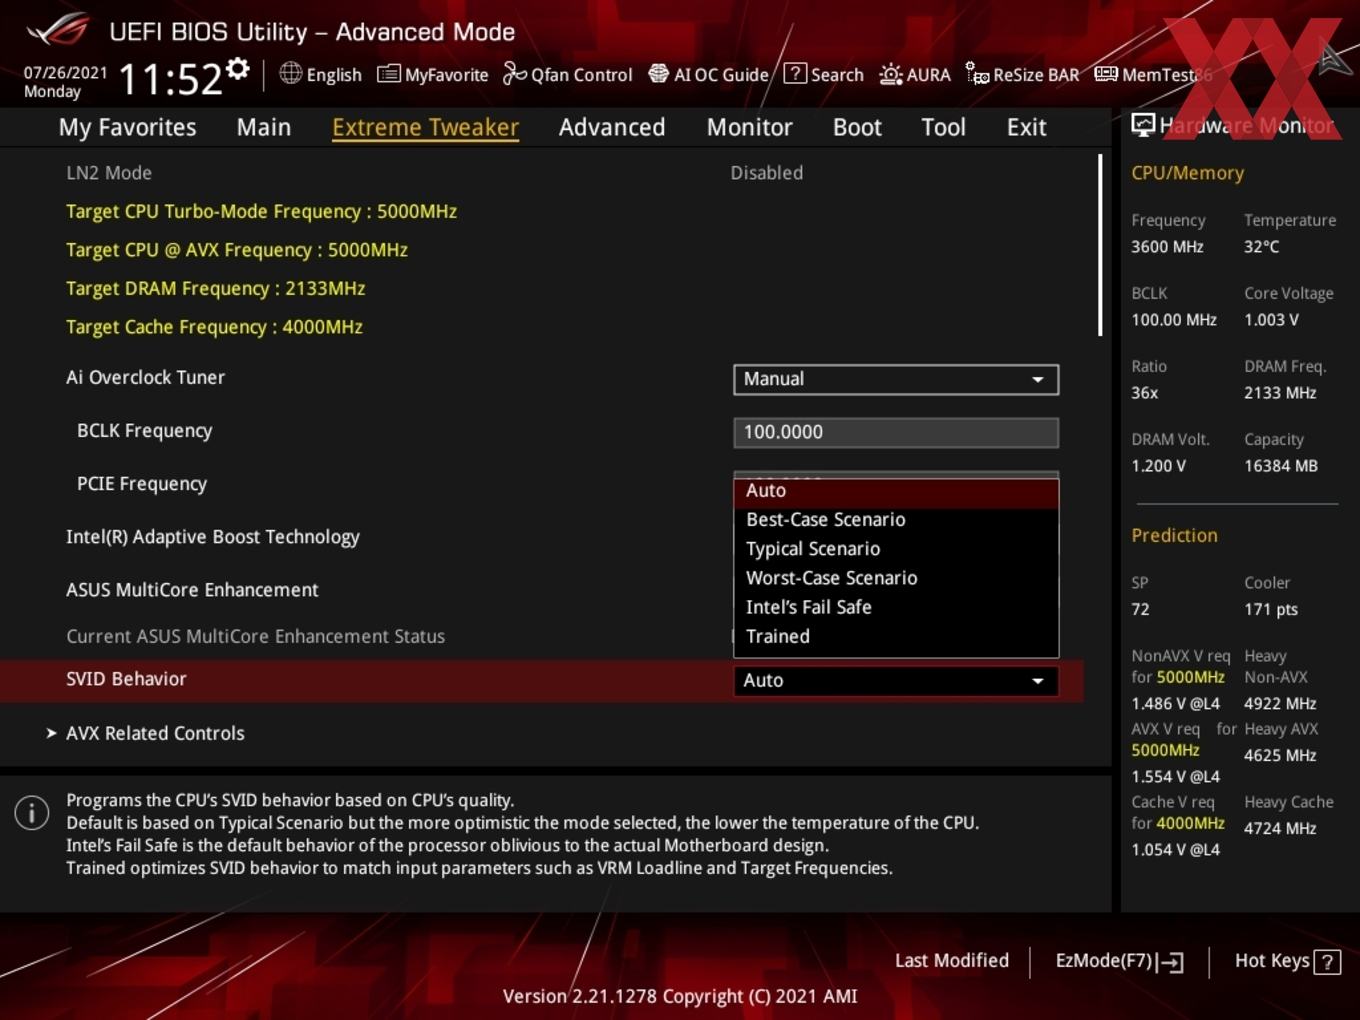1360x1020 pixels.
Task: Click Last Modified button
Action: (x=952, y=960)
